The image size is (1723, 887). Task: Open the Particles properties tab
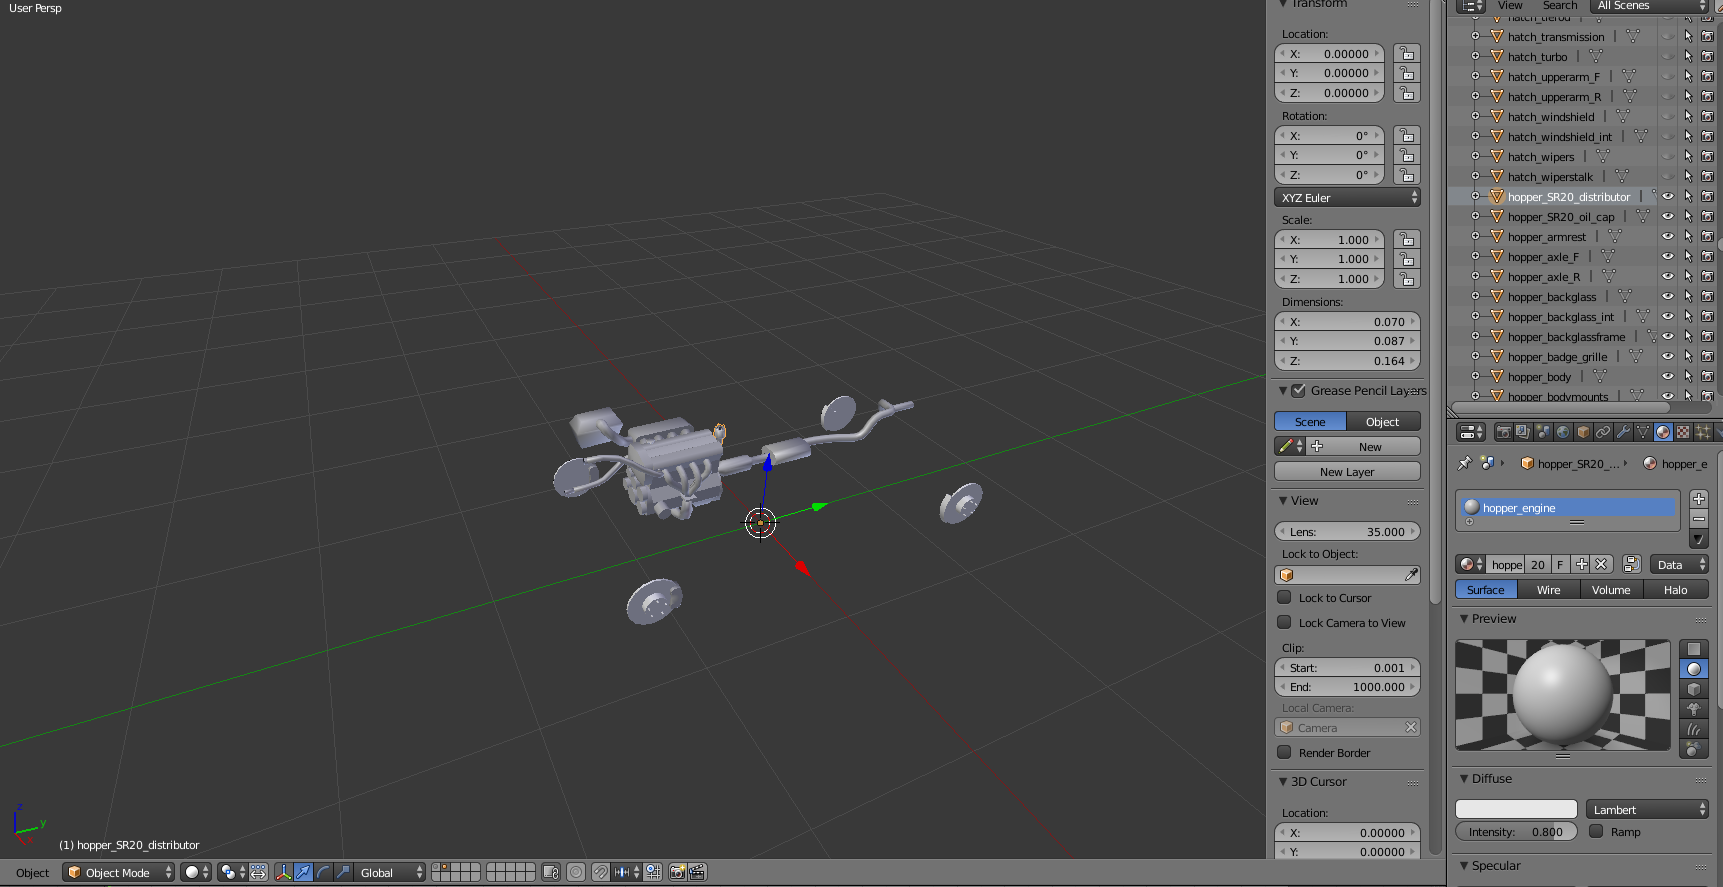coord(1703,432)
